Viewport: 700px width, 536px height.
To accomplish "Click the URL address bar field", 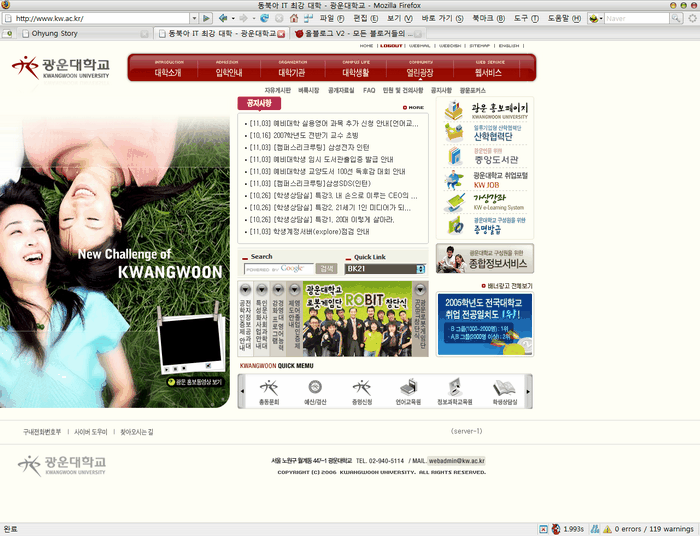I will click(x=101, y=18).
